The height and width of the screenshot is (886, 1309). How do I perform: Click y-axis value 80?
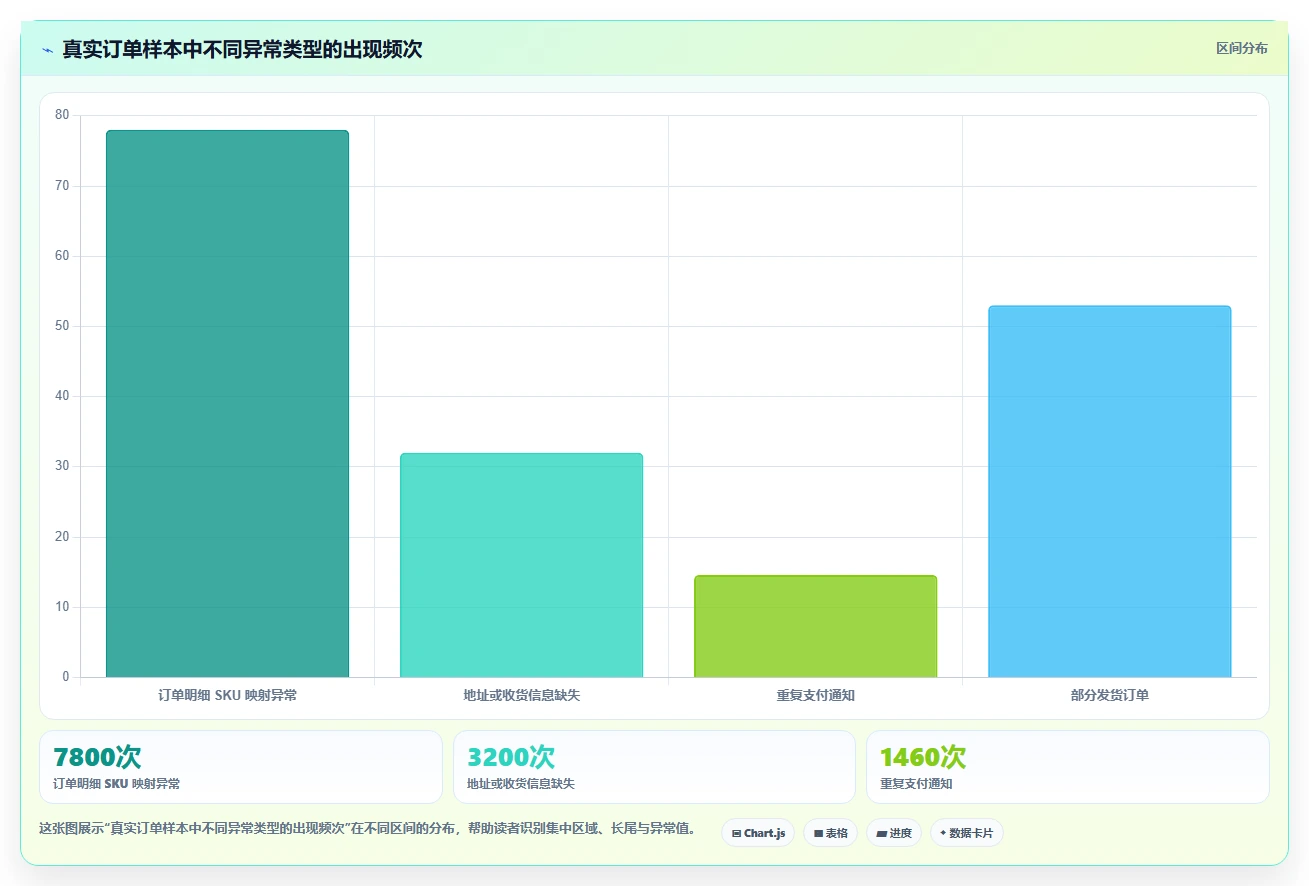point(62,115)
